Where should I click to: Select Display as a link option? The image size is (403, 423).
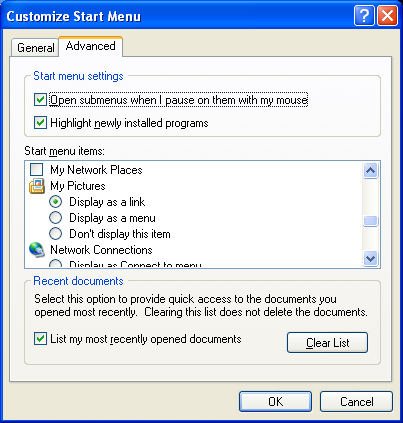coord(55,202)
